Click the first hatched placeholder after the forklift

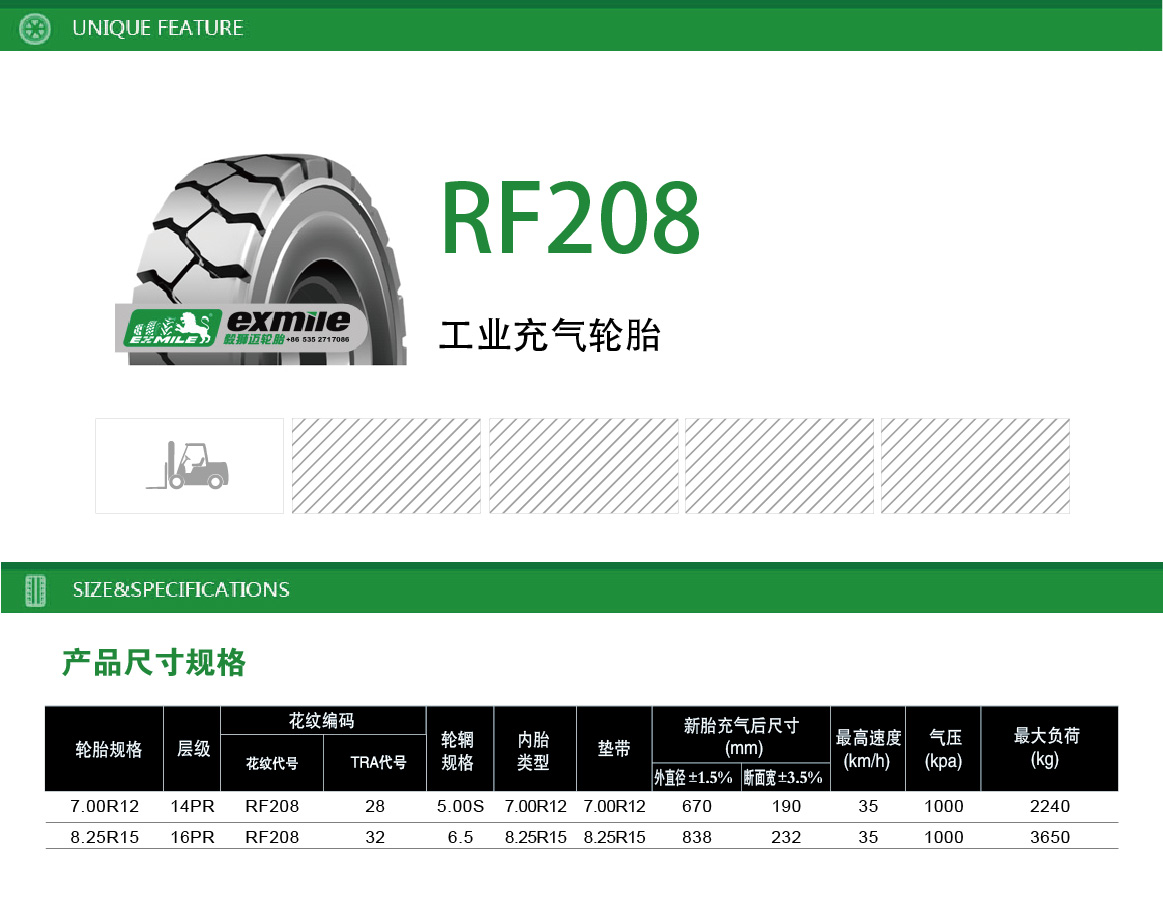[386, 466]
